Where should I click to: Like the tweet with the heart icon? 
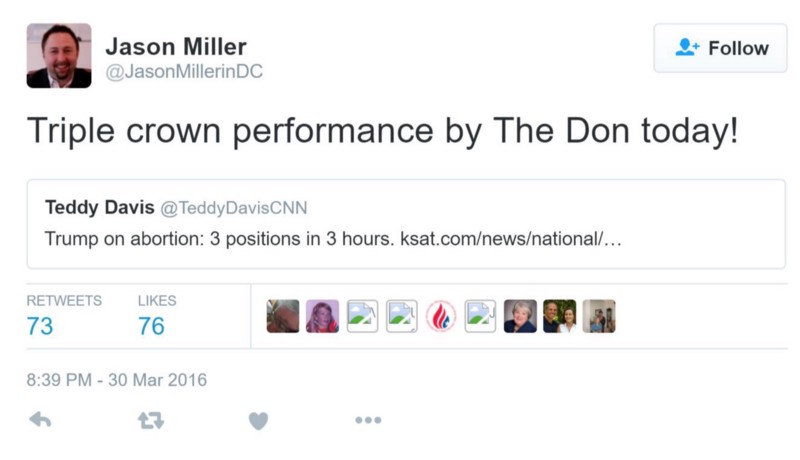pyautogui.click(x=258, y=421)
